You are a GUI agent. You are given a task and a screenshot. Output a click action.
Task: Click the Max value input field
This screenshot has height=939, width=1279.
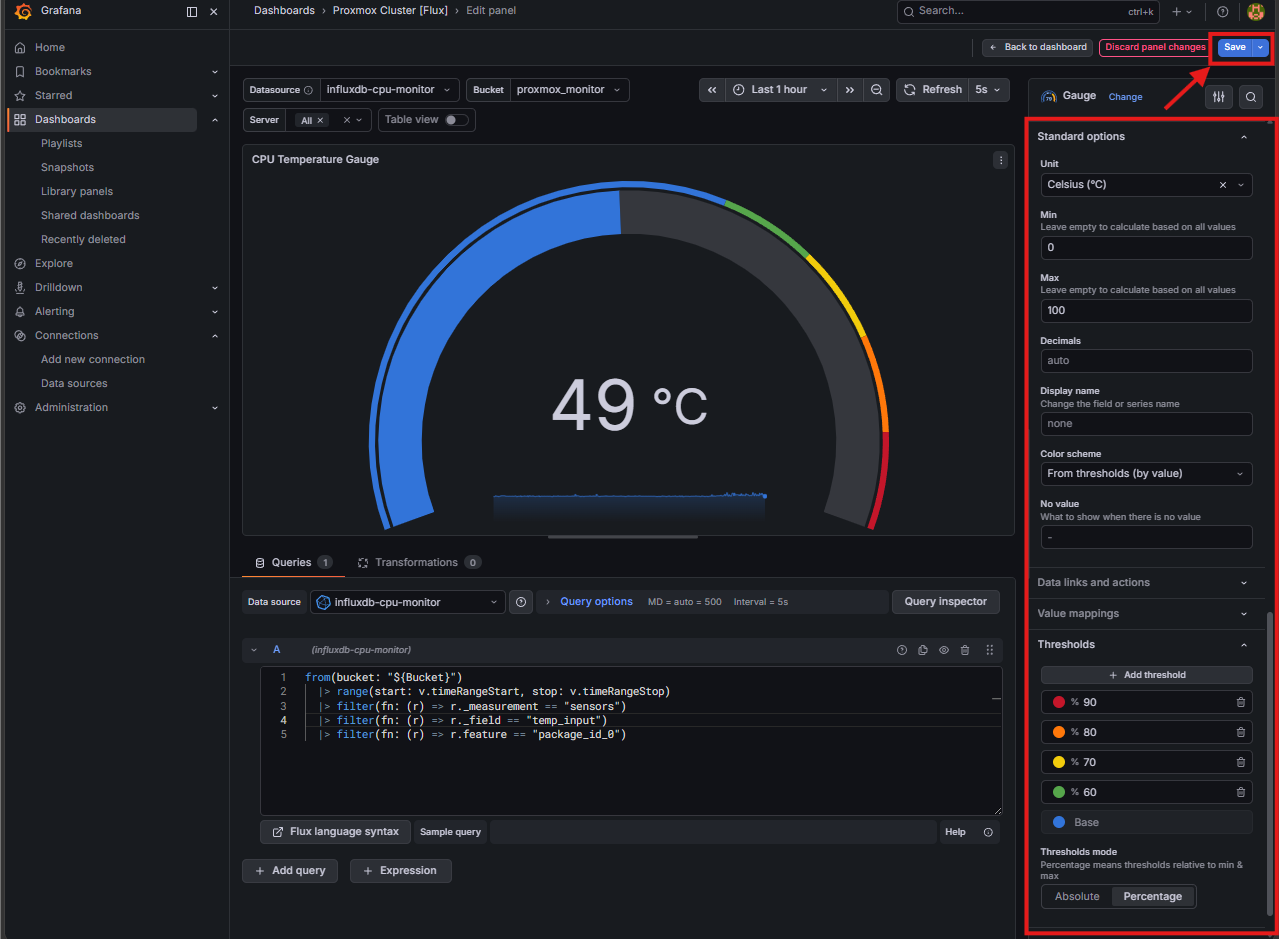tap(1146, 310)
